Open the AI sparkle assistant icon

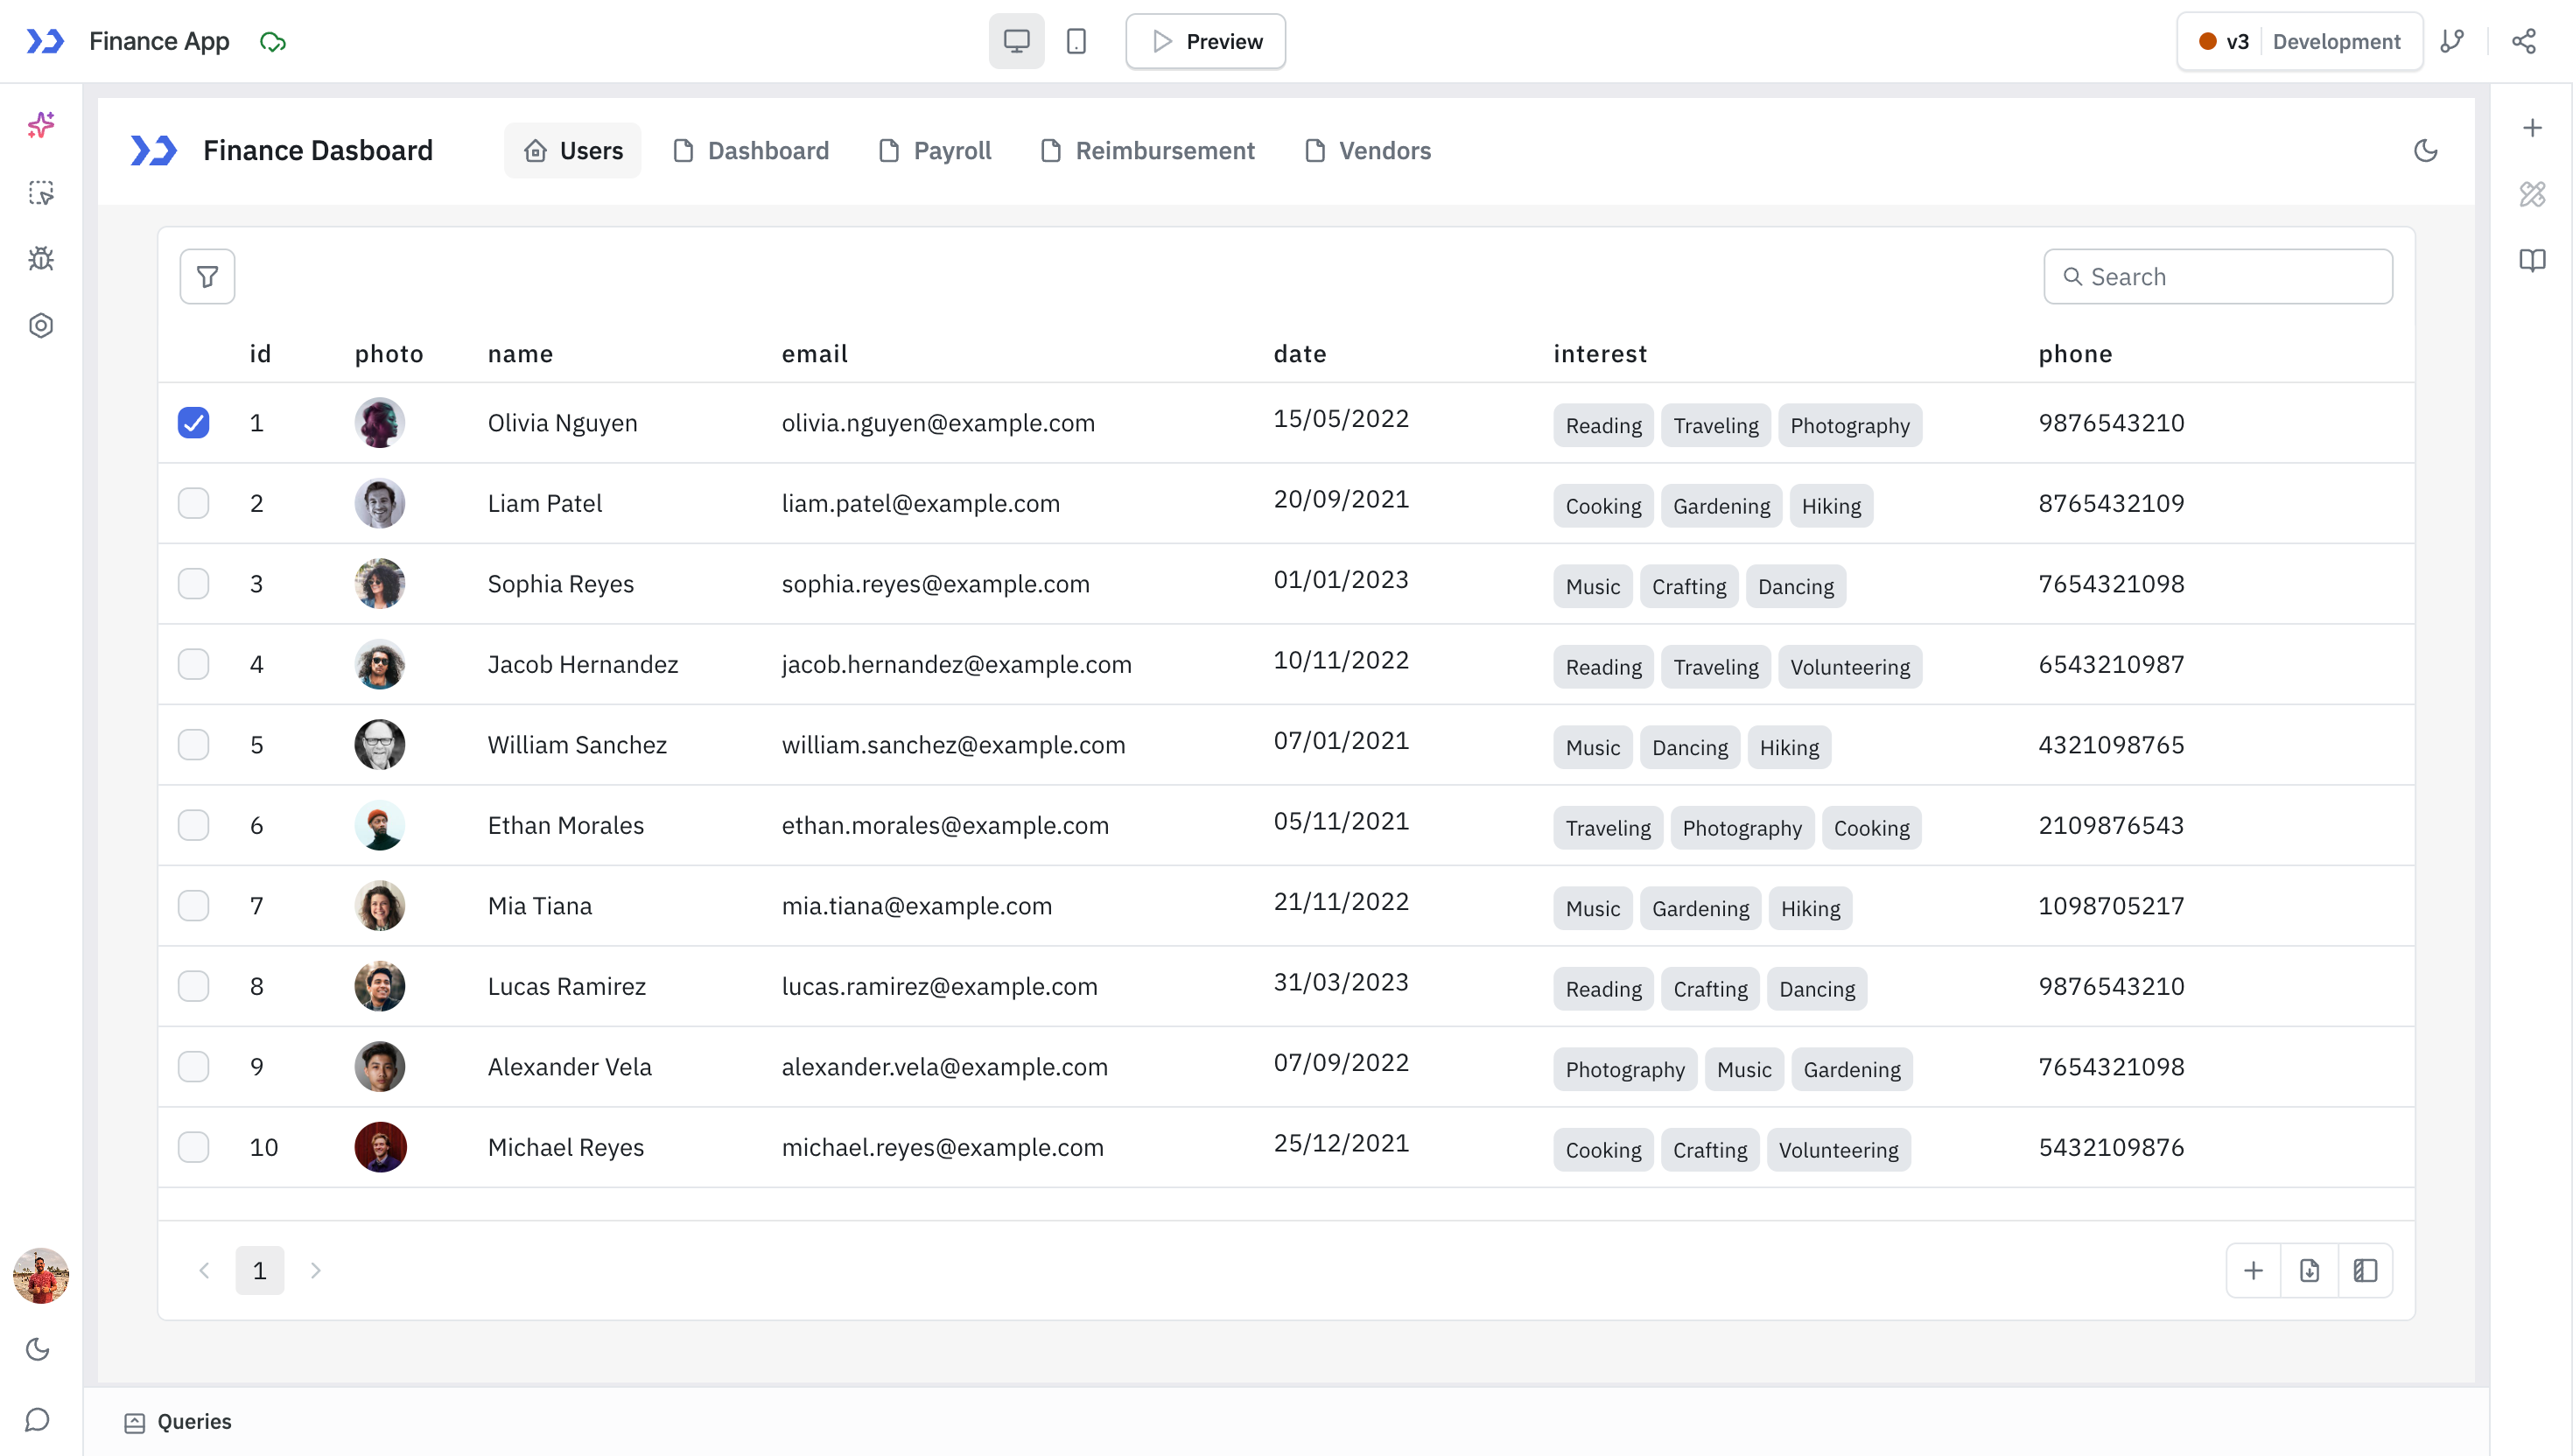(x=41, y=125)
